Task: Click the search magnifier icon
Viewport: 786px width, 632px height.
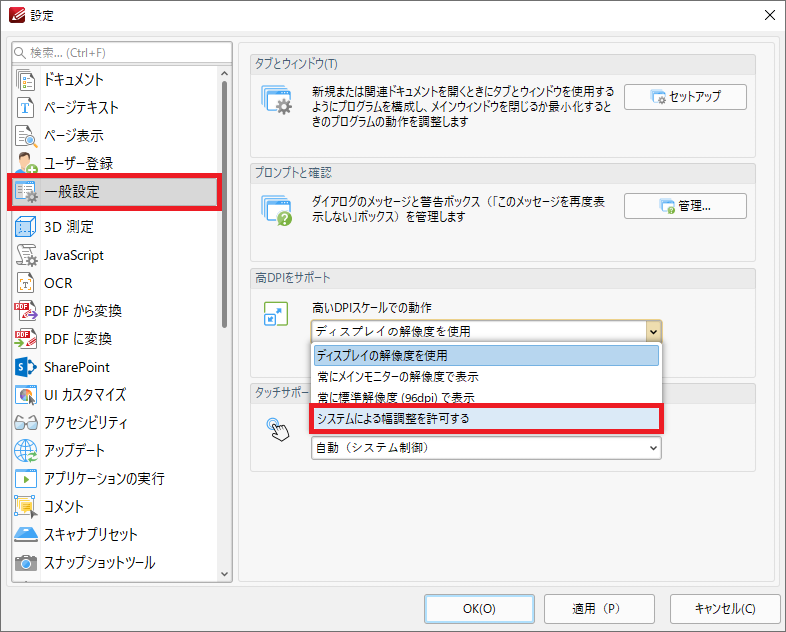Action: pyautogui.click(x=20, y=53)
